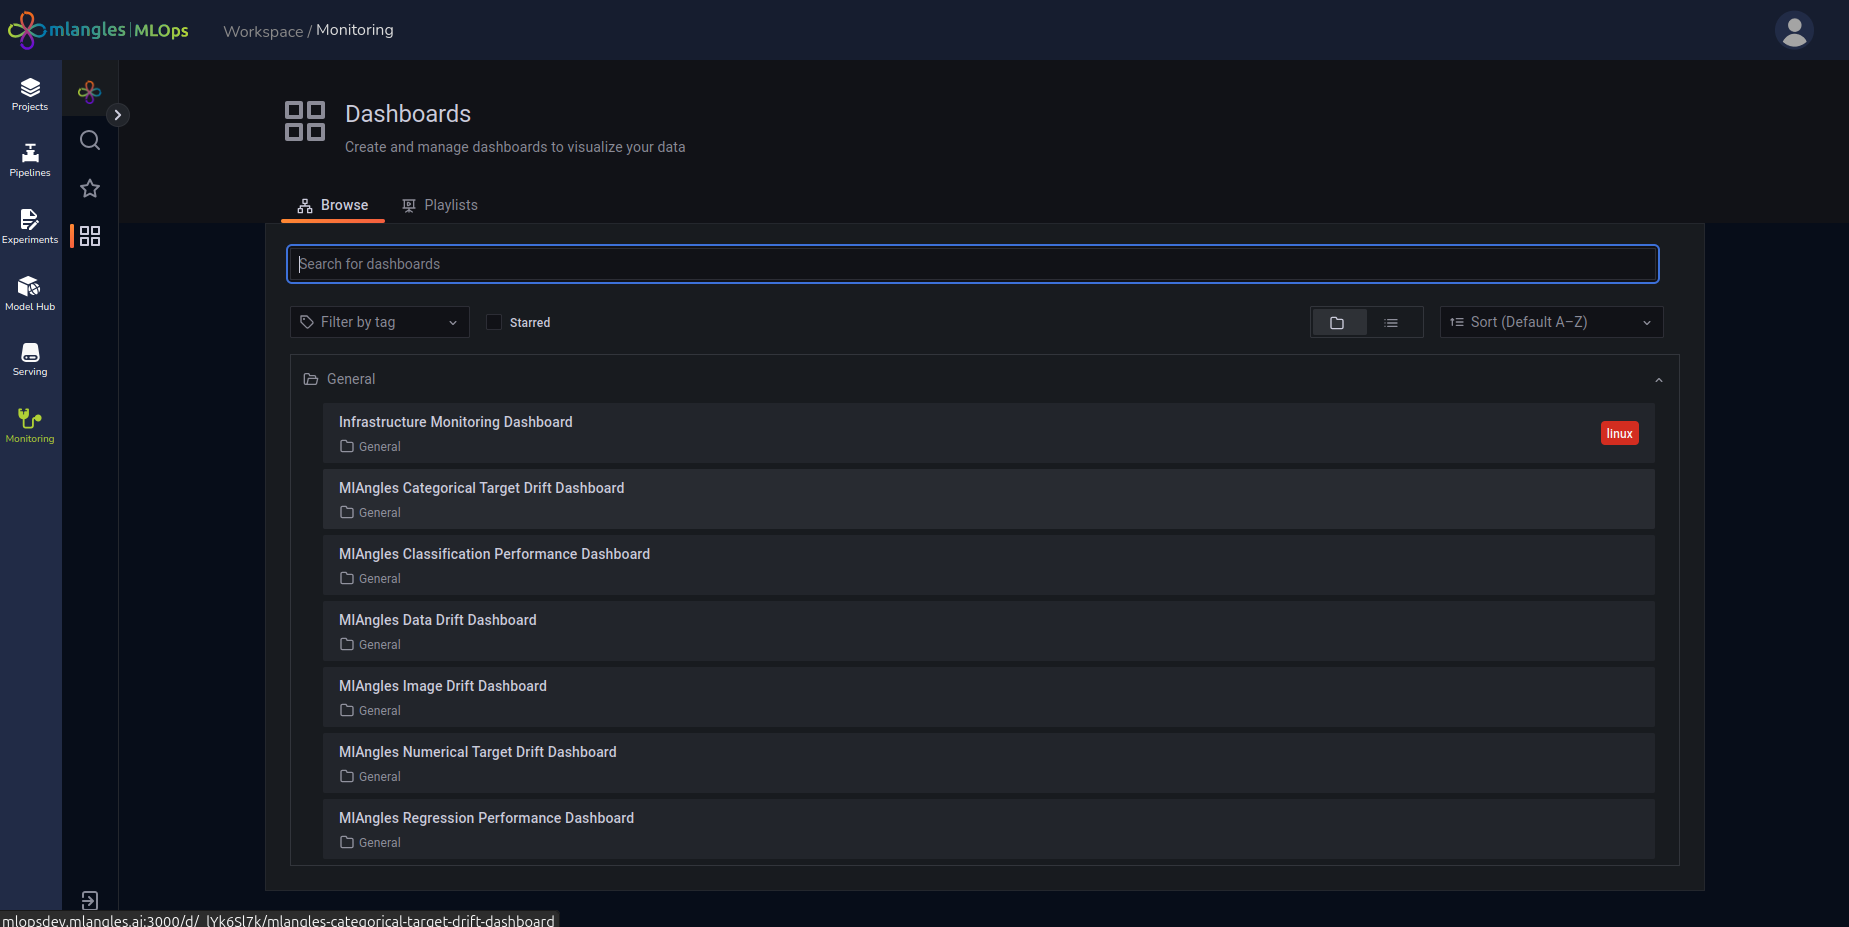Go to Experiments in sidebar

click(30, 226)
